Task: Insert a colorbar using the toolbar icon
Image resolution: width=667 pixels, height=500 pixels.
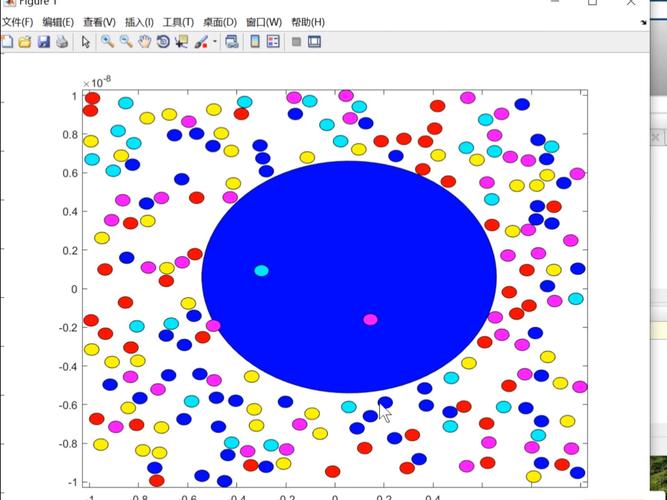Action: click(x=255, y=42)
